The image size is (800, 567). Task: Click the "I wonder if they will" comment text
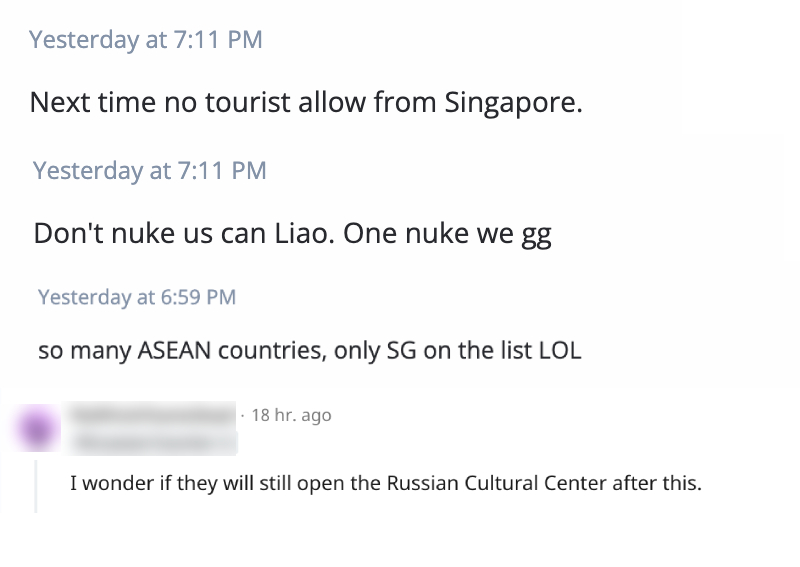[x=386, y=483]
